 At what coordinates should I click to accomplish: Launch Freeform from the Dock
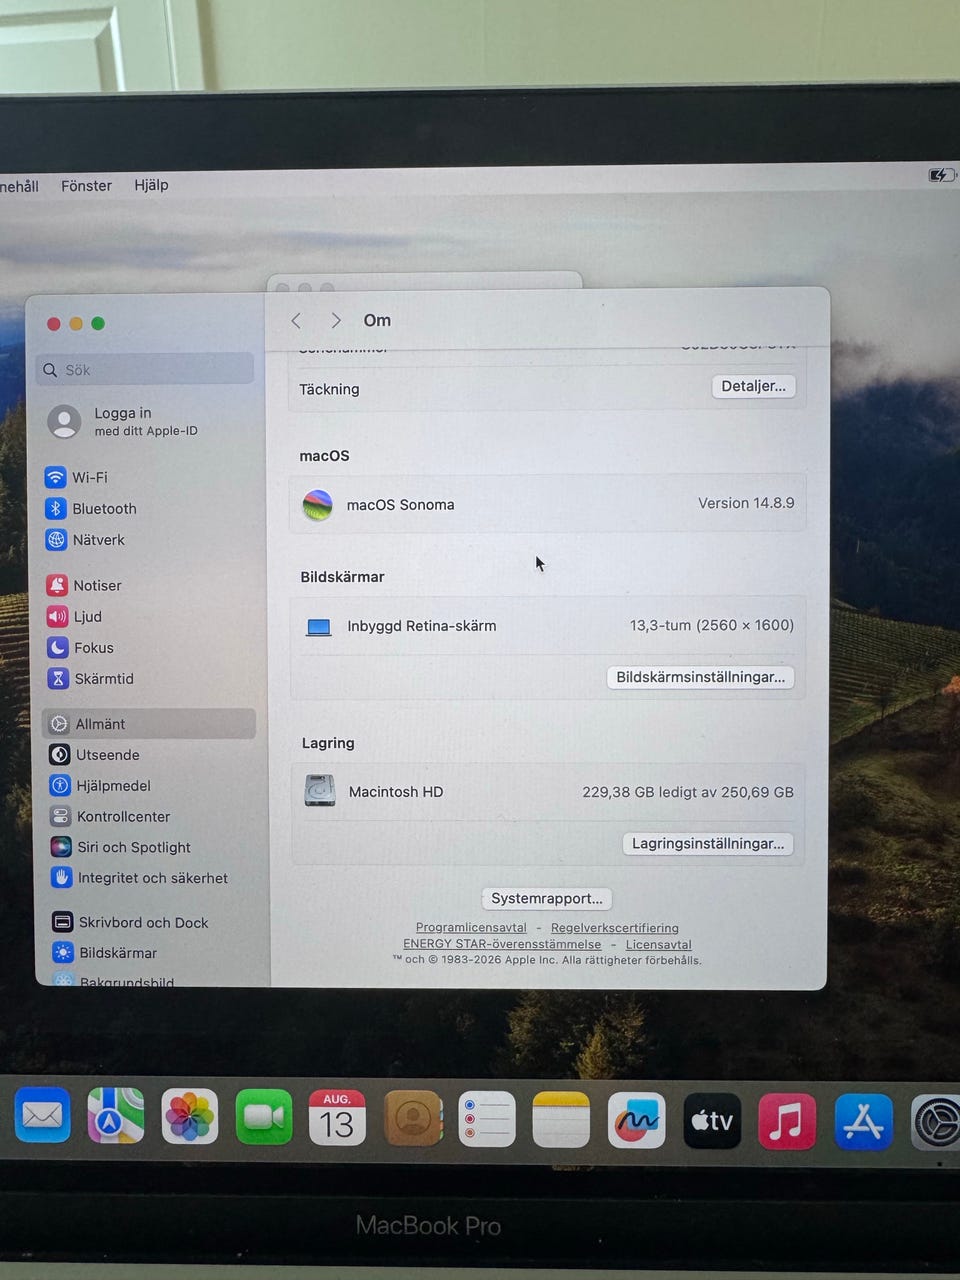click(637, 1120)
